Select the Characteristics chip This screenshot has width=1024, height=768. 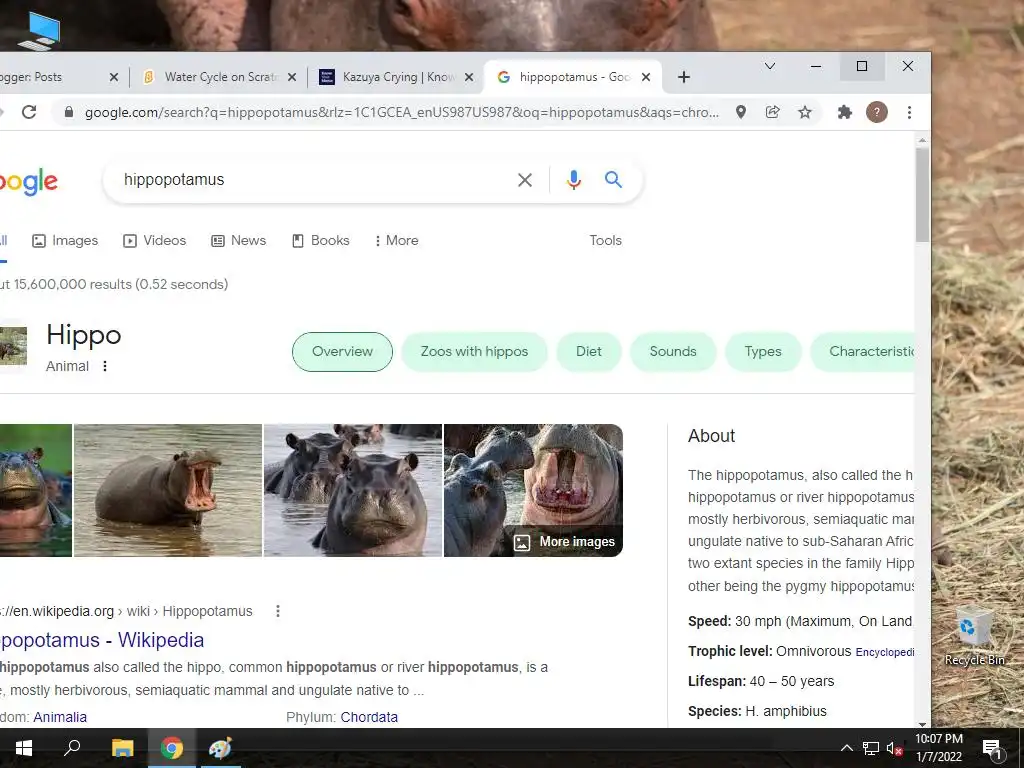pos(862,351)
